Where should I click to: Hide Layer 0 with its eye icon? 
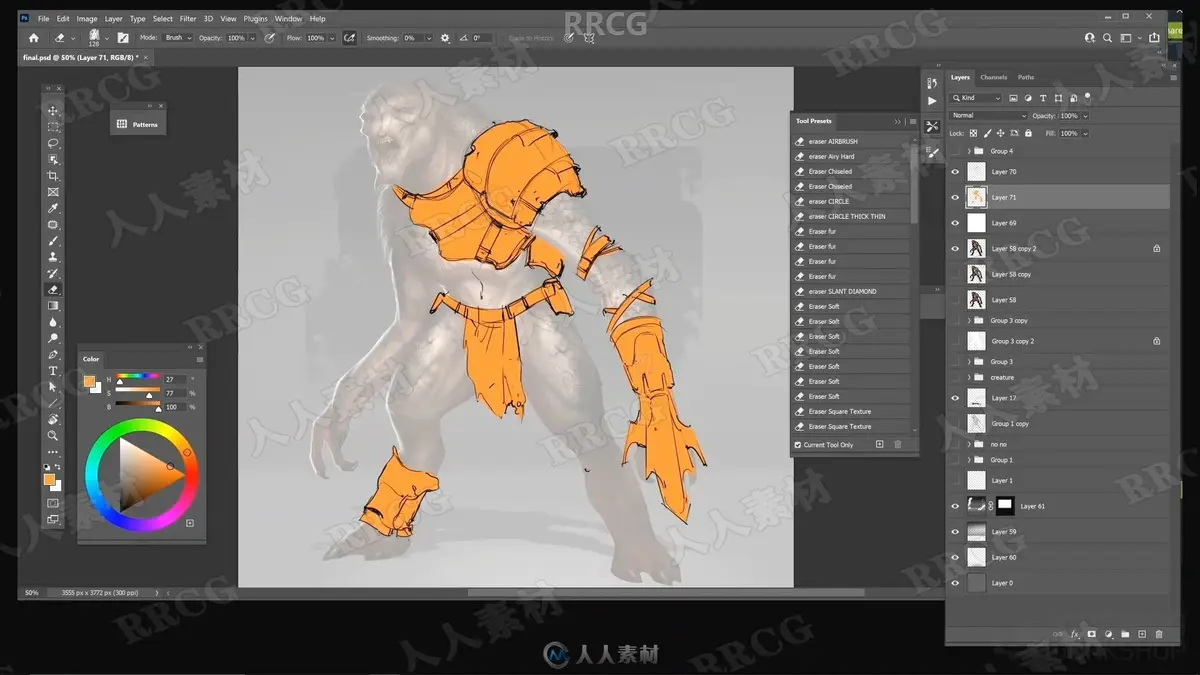955,583
